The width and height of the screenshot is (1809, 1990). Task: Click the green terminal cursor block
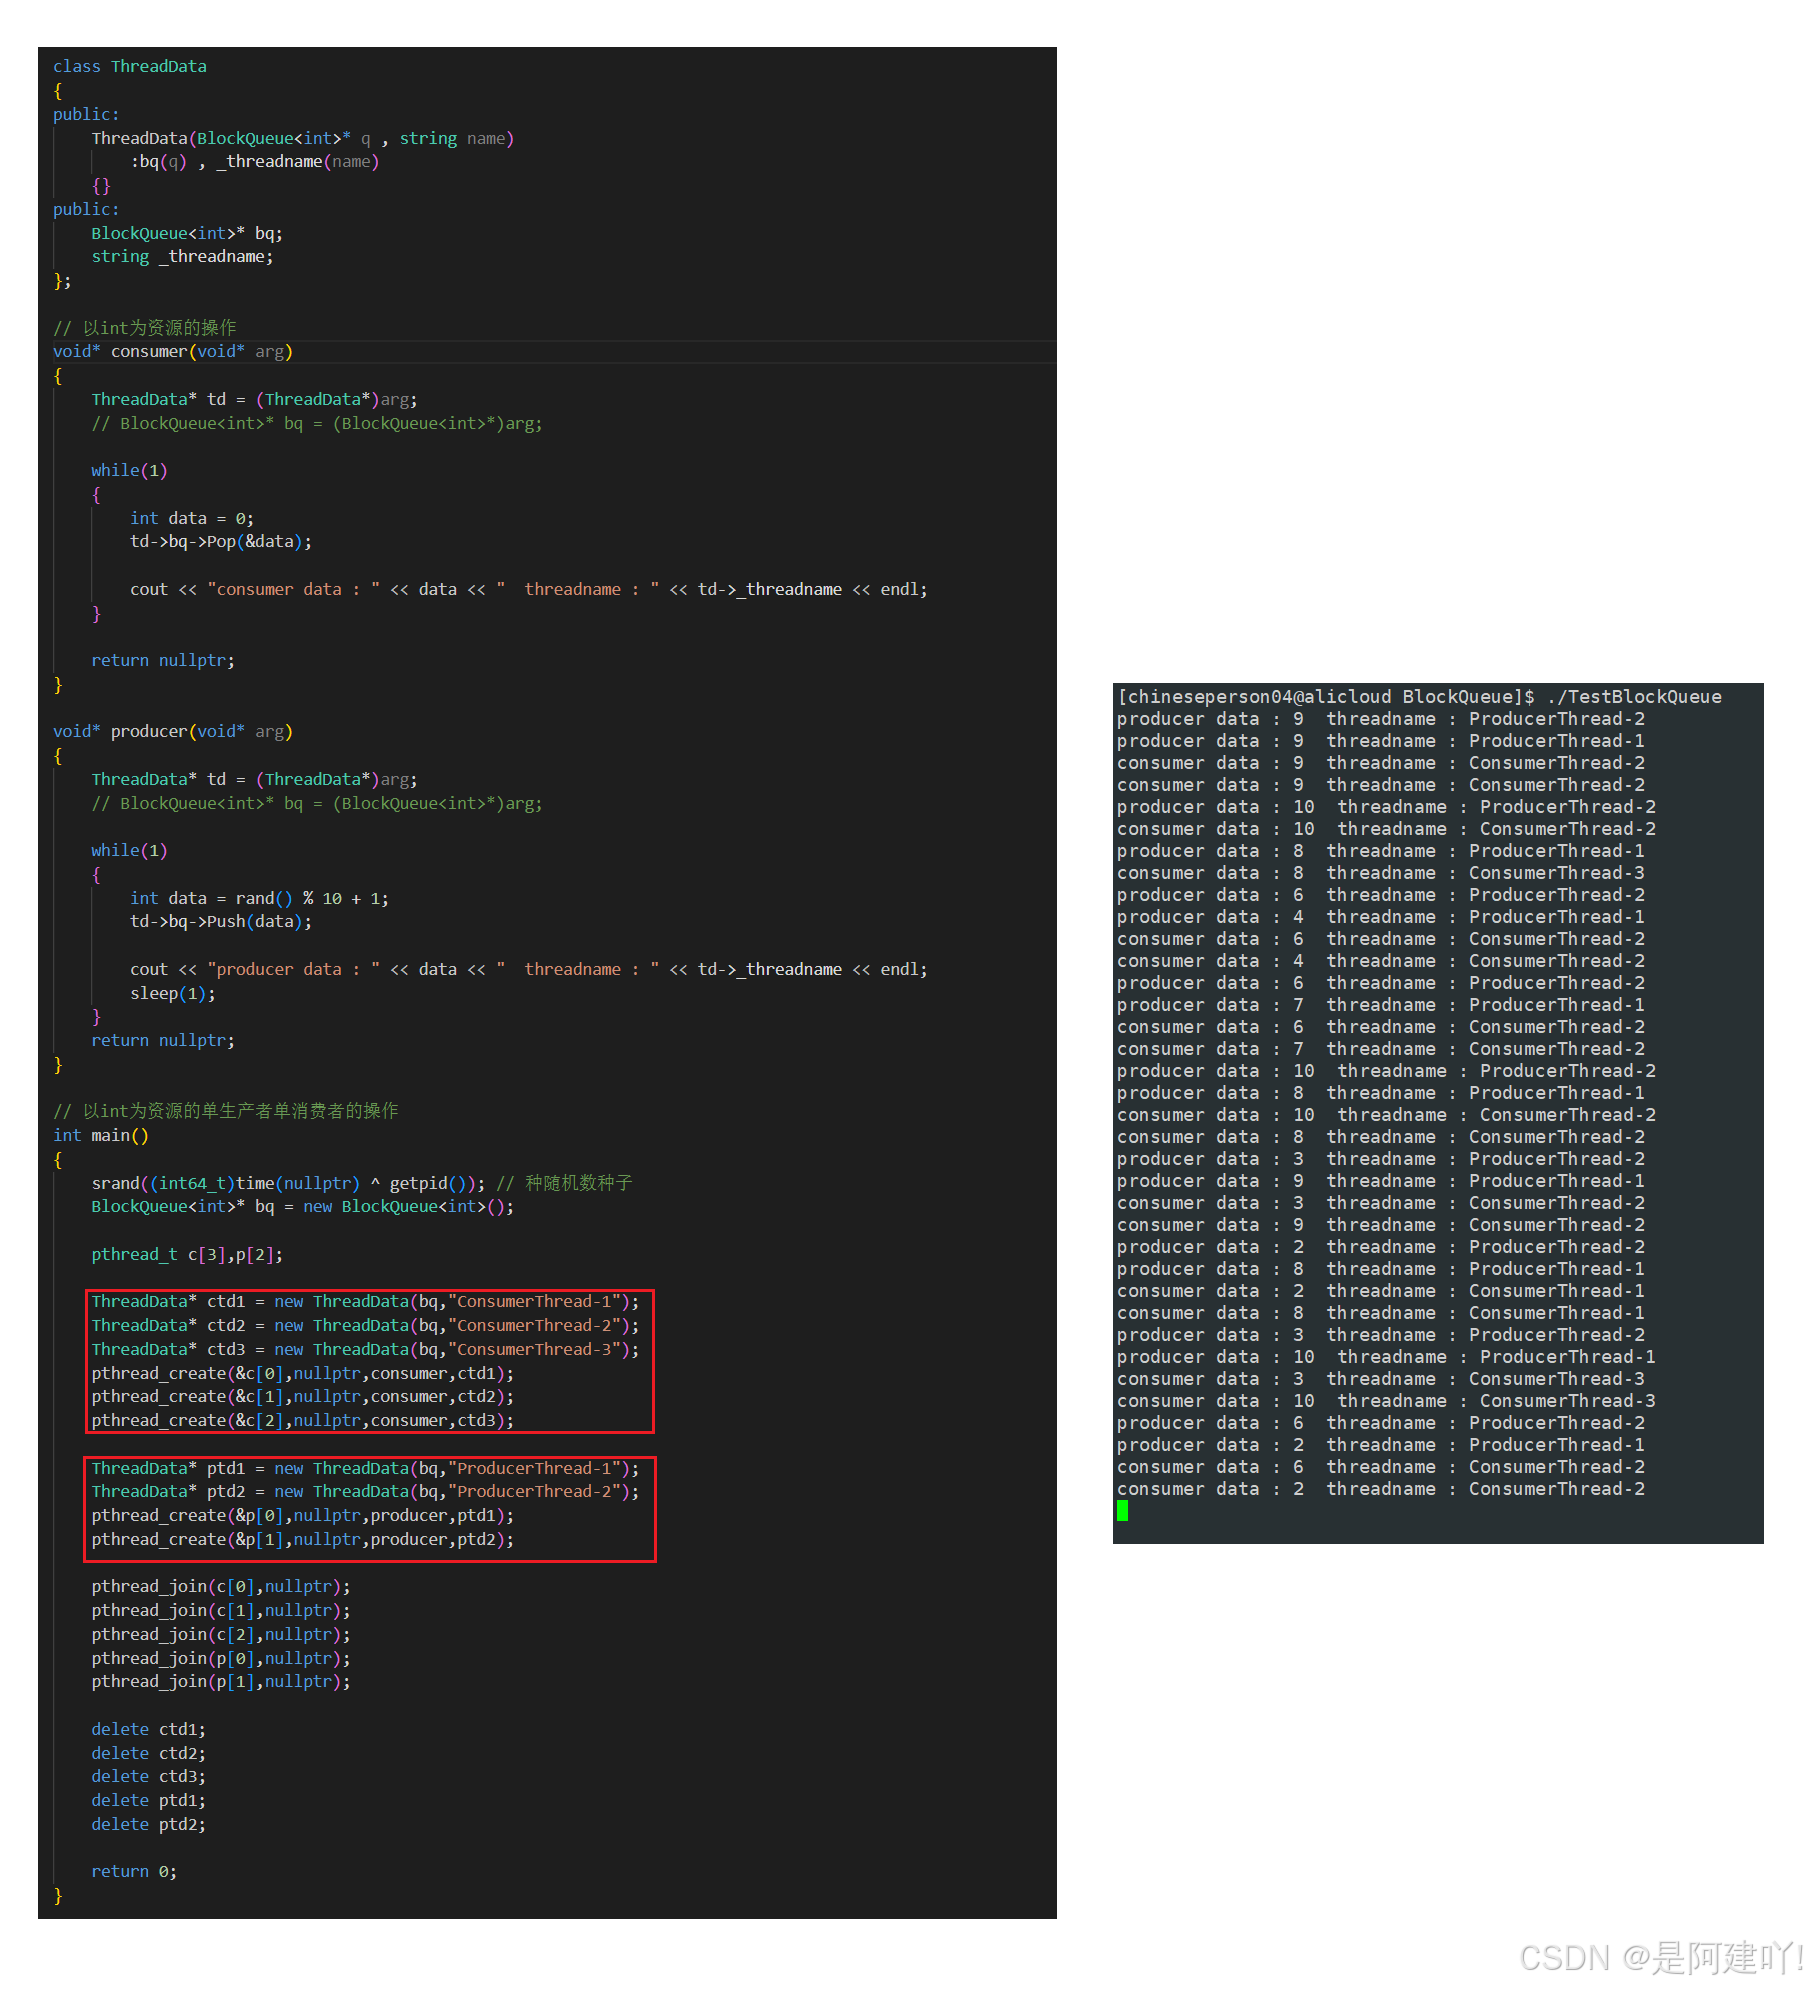[x=1122, y=1511]
